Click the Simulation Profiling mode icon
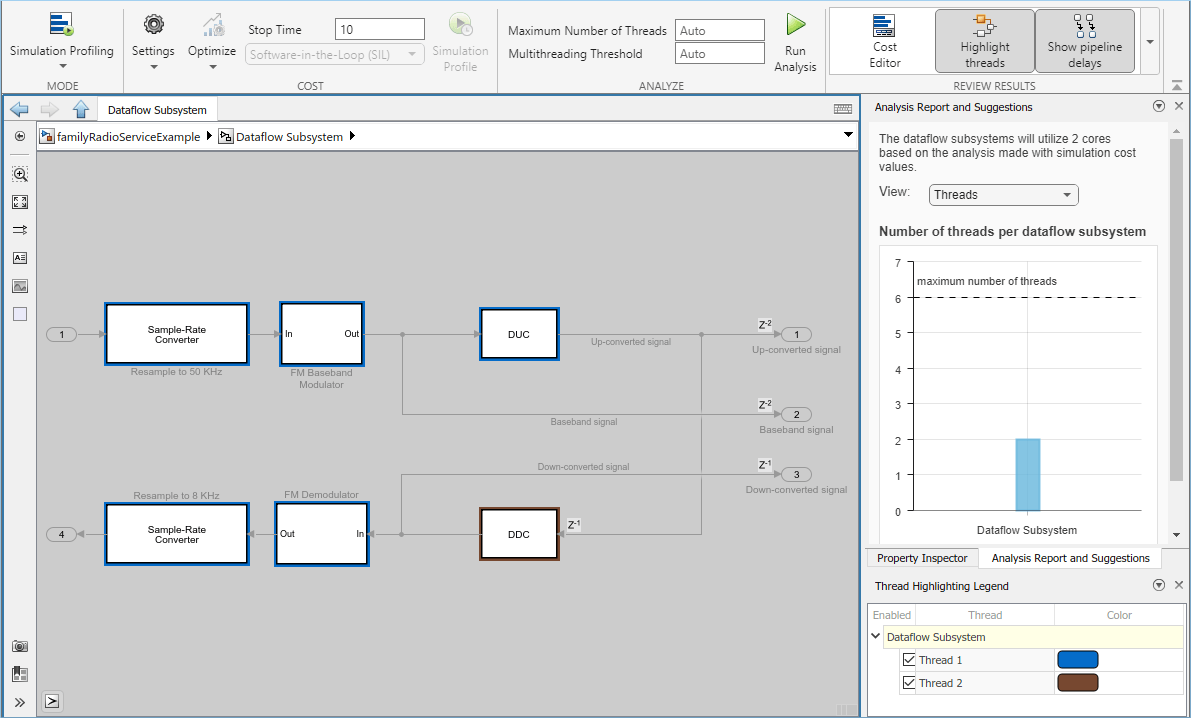The width and height of the screenshot is (1191, 718). tap(62, 24)
